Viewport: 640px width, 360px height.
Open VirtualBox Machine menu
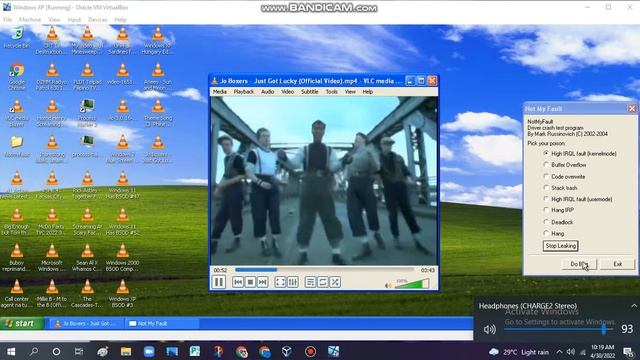coord(30,20)
